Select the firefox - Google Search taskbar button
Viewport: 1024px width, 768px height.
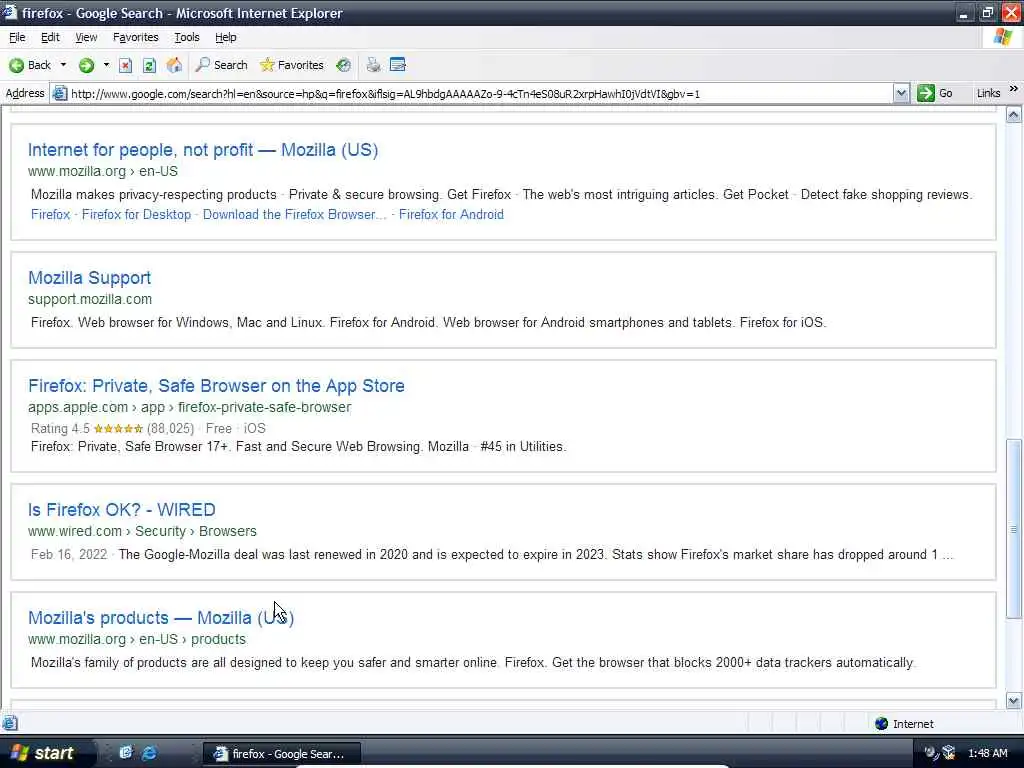click(x=281, y=754)
